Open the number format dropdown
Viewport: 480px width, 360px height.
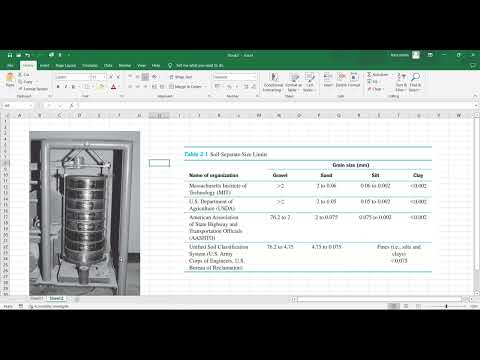coord(254,77)
